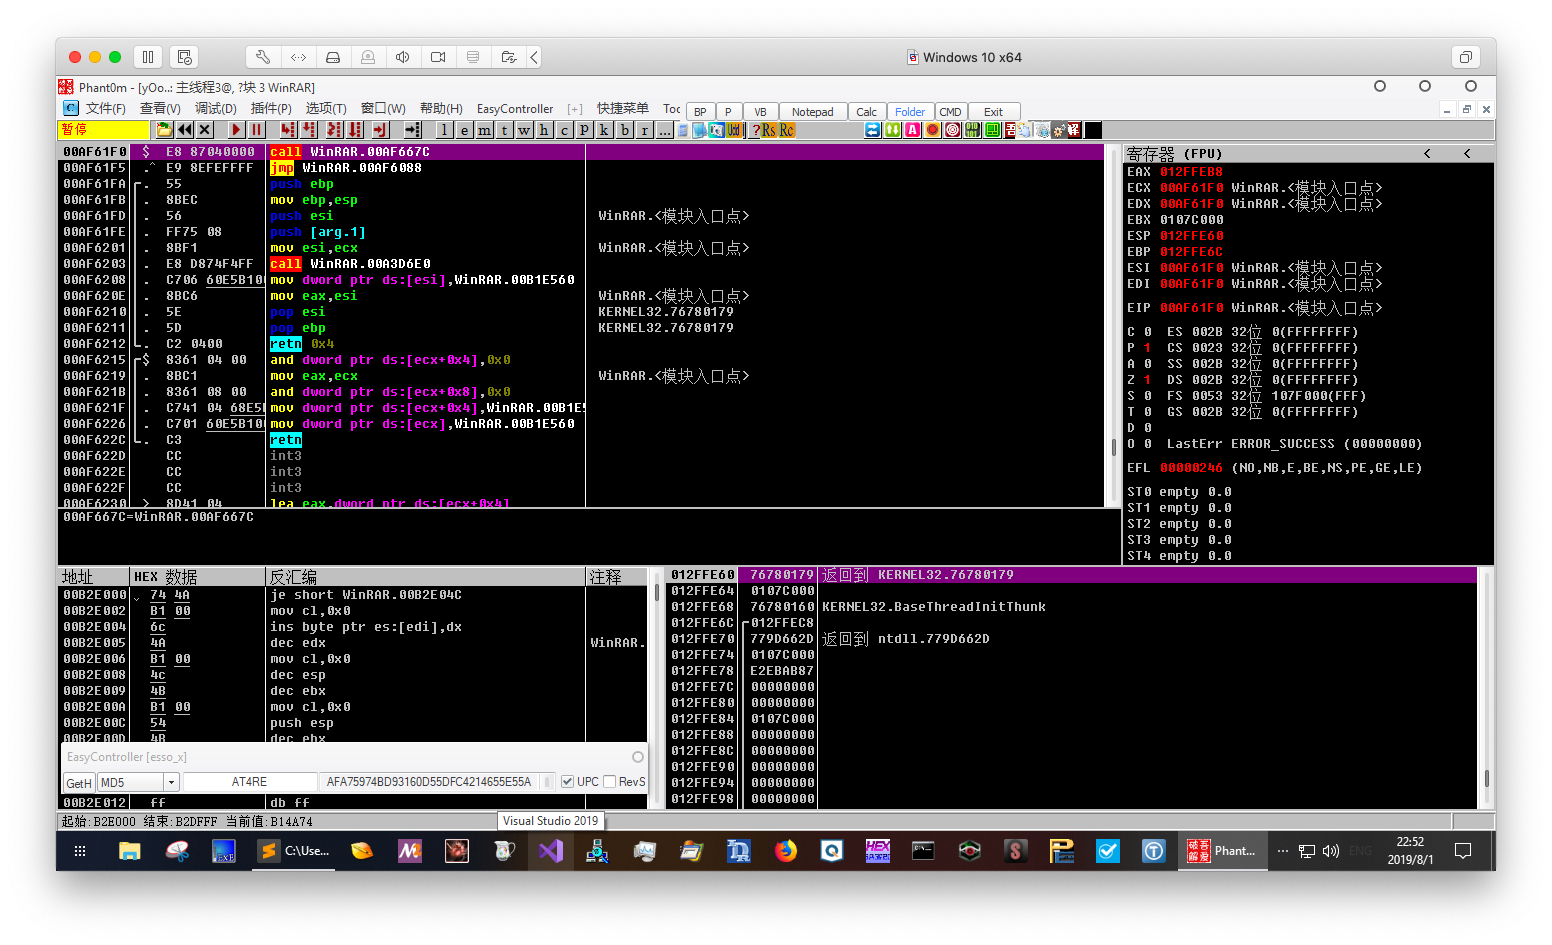Click the Step Into toolbar icon
The height and width of the screenshot is (945, 1552).
tap(289, 130)
